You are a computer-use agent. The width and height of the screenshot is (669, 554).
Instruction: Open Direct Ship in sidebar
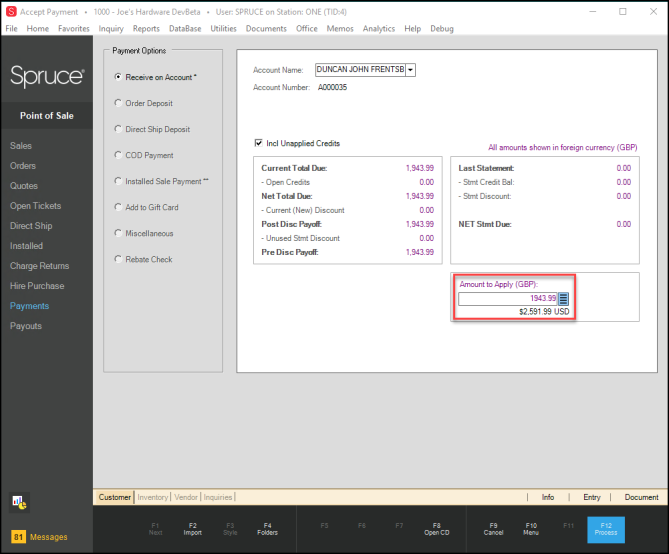[31, 226]
